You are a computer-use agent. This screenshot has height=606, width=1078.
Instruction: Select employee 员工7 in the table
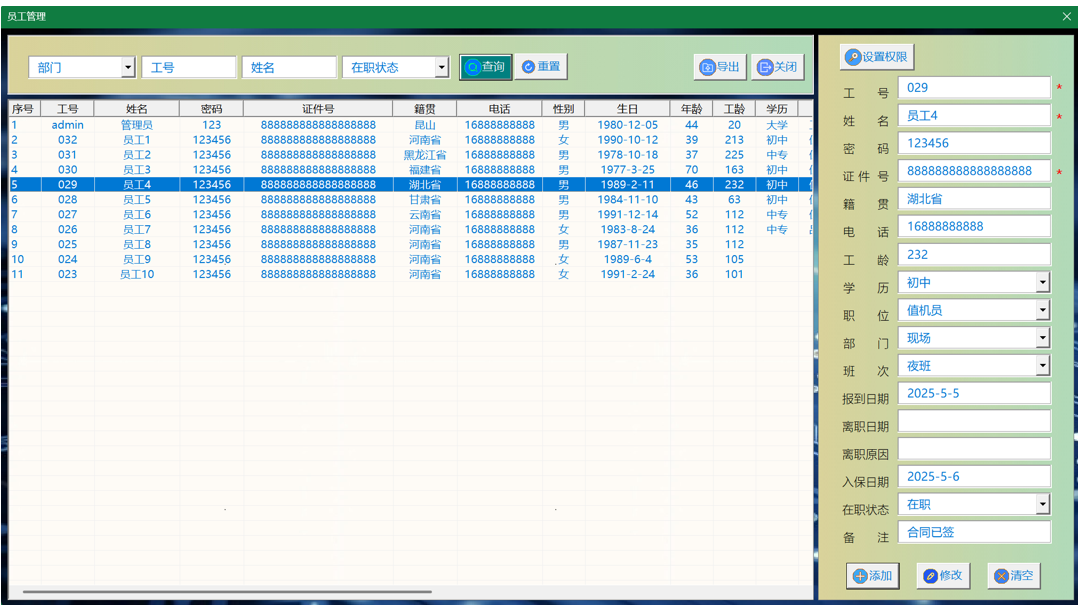tap(410, 229)
